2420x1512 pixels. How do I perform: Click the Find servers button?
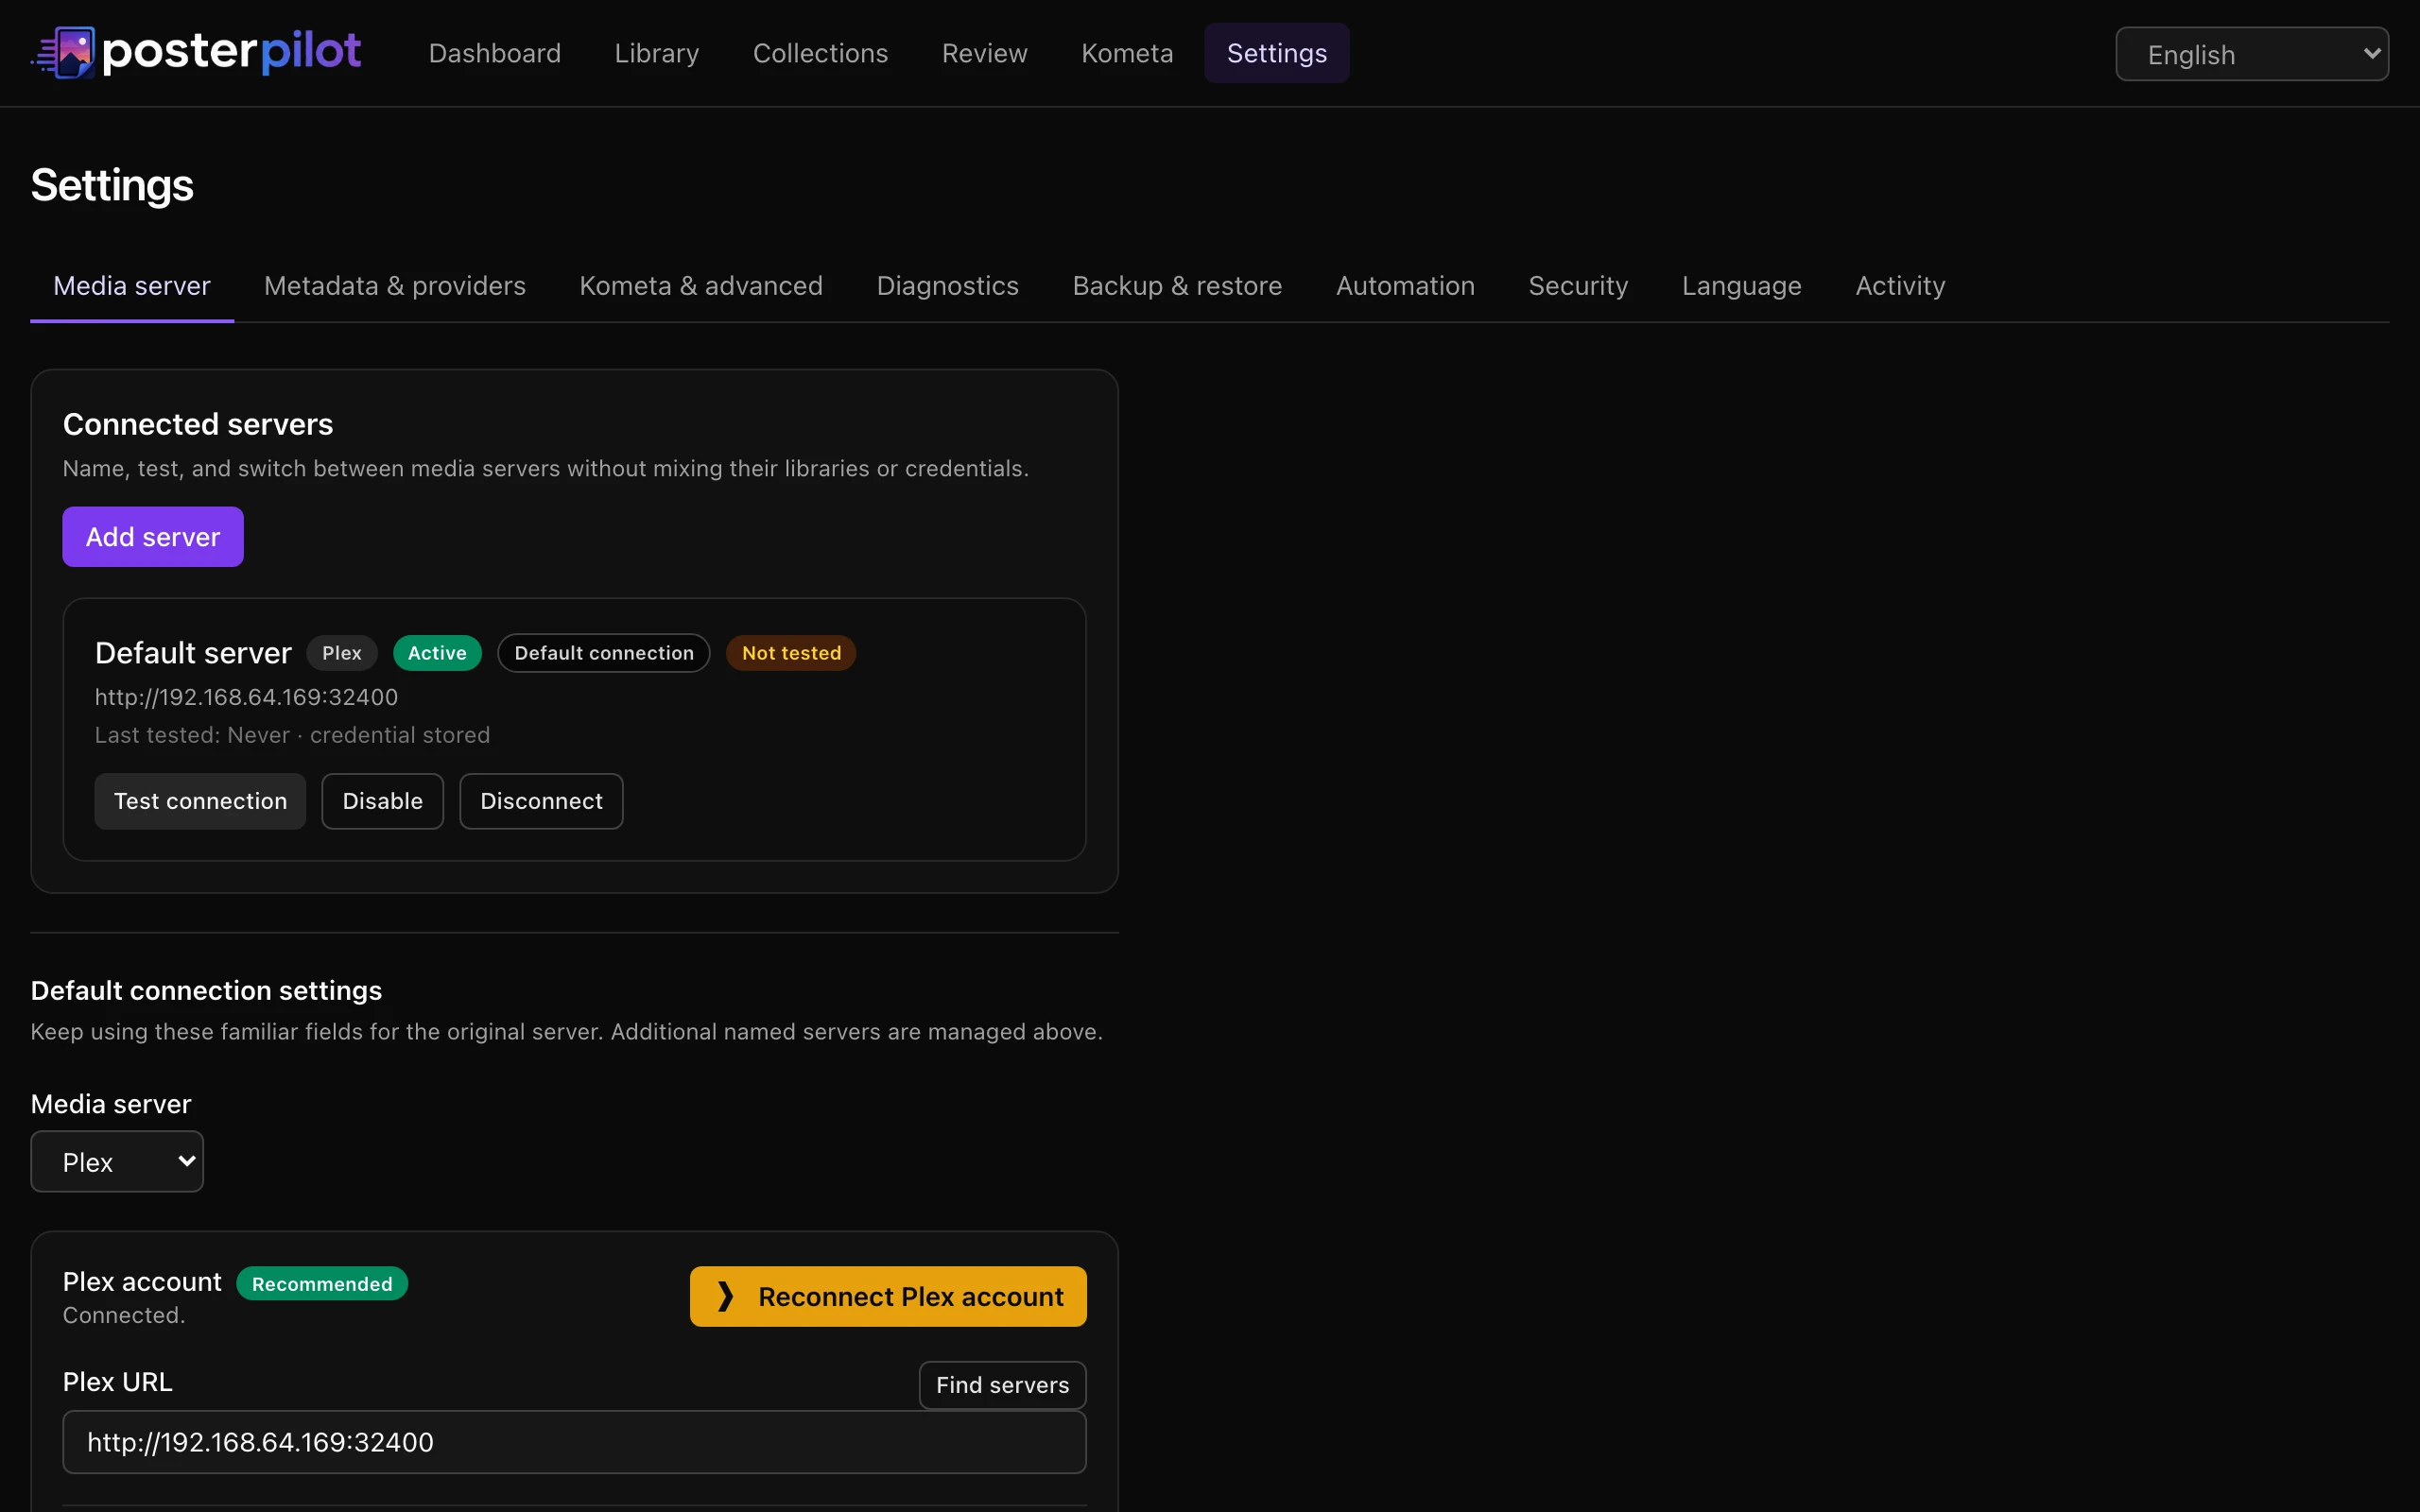1002,1385
